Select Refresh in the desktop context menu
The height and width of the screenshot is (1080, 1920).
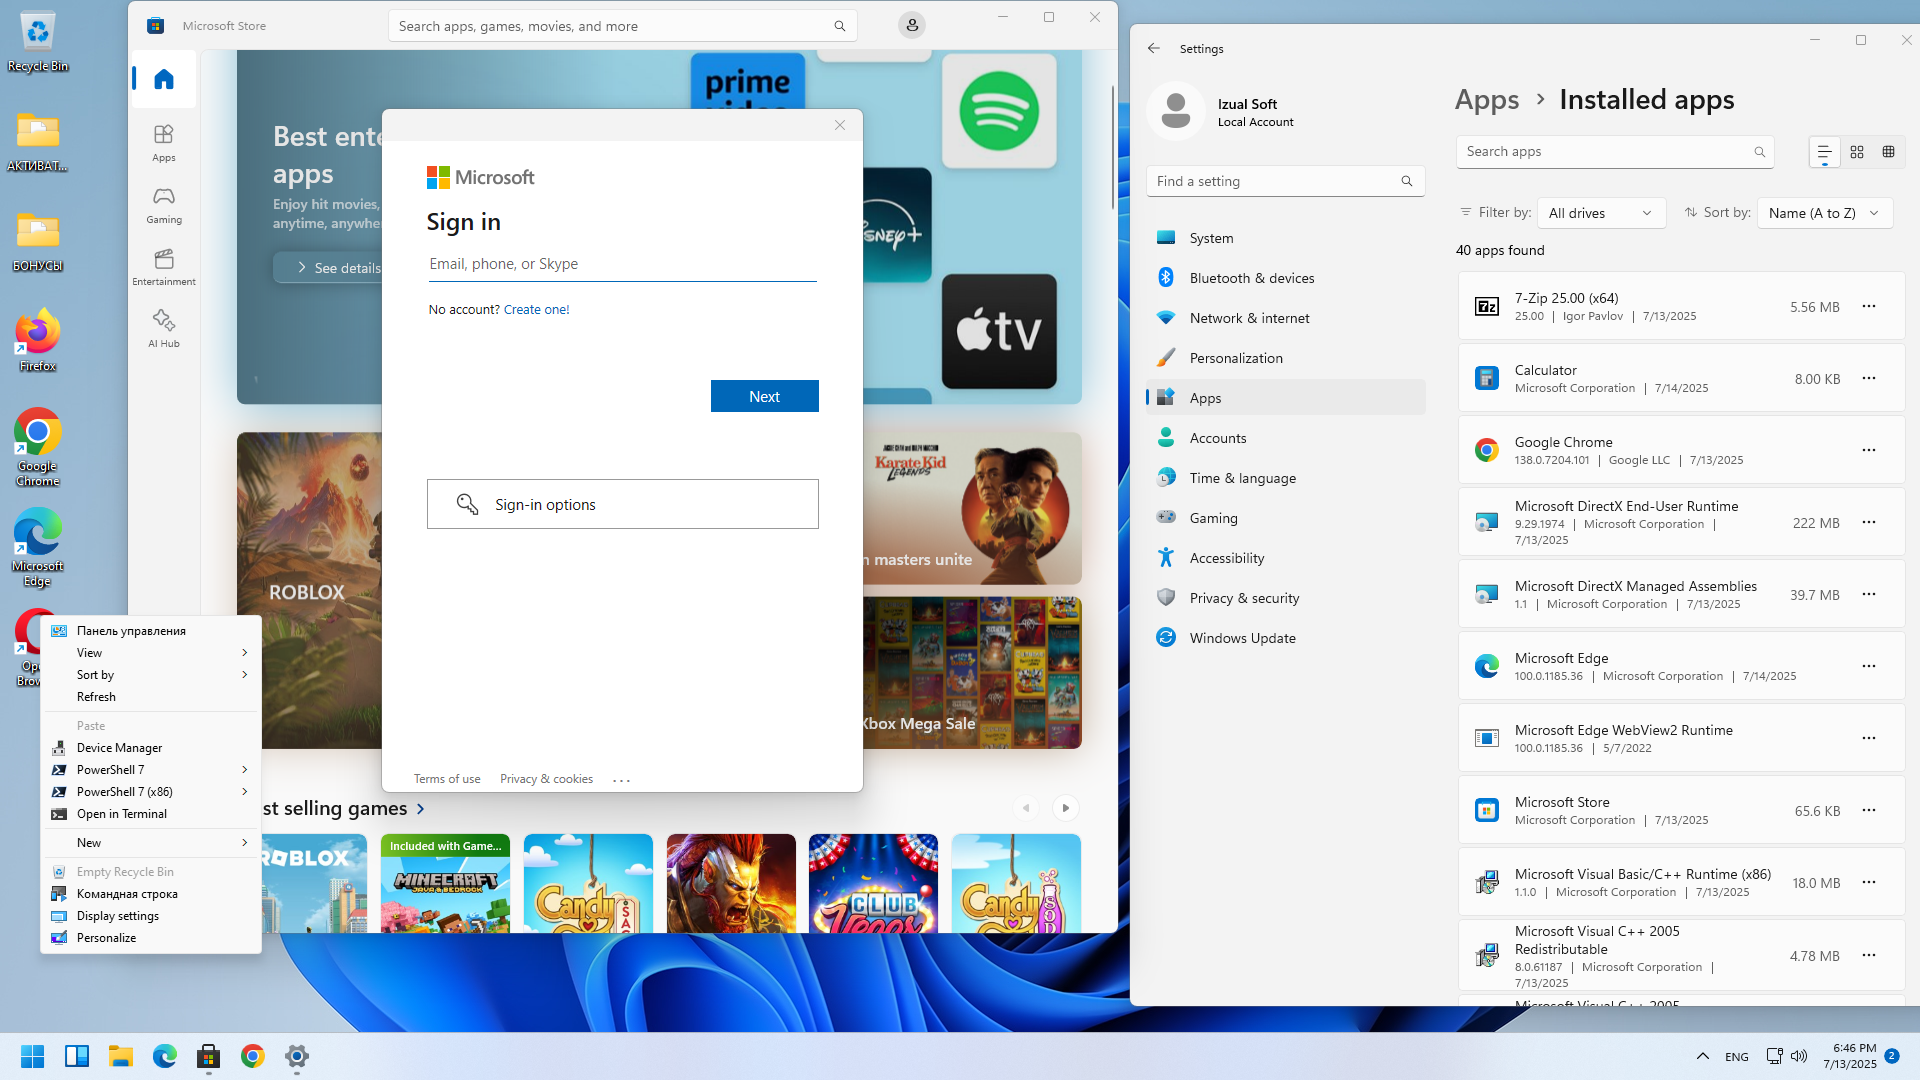tap(150, 697)
